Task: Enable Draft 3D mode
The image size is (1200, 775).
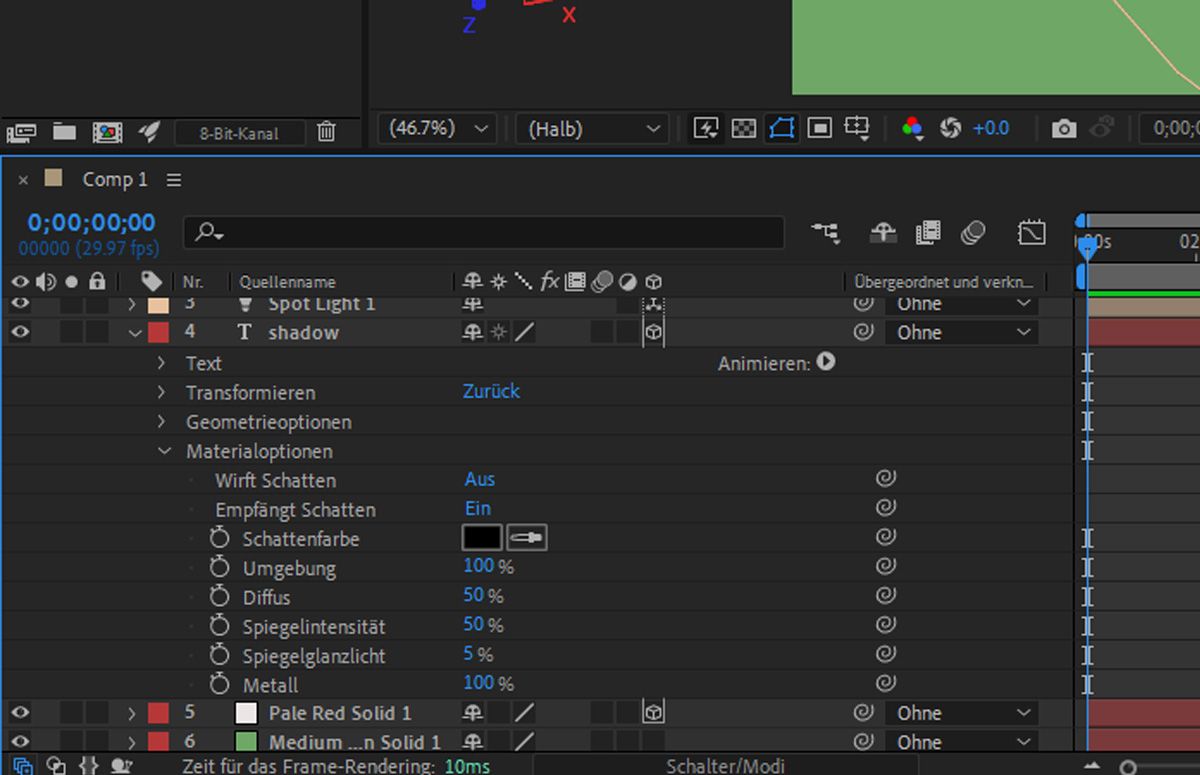Action: [883, 232]
